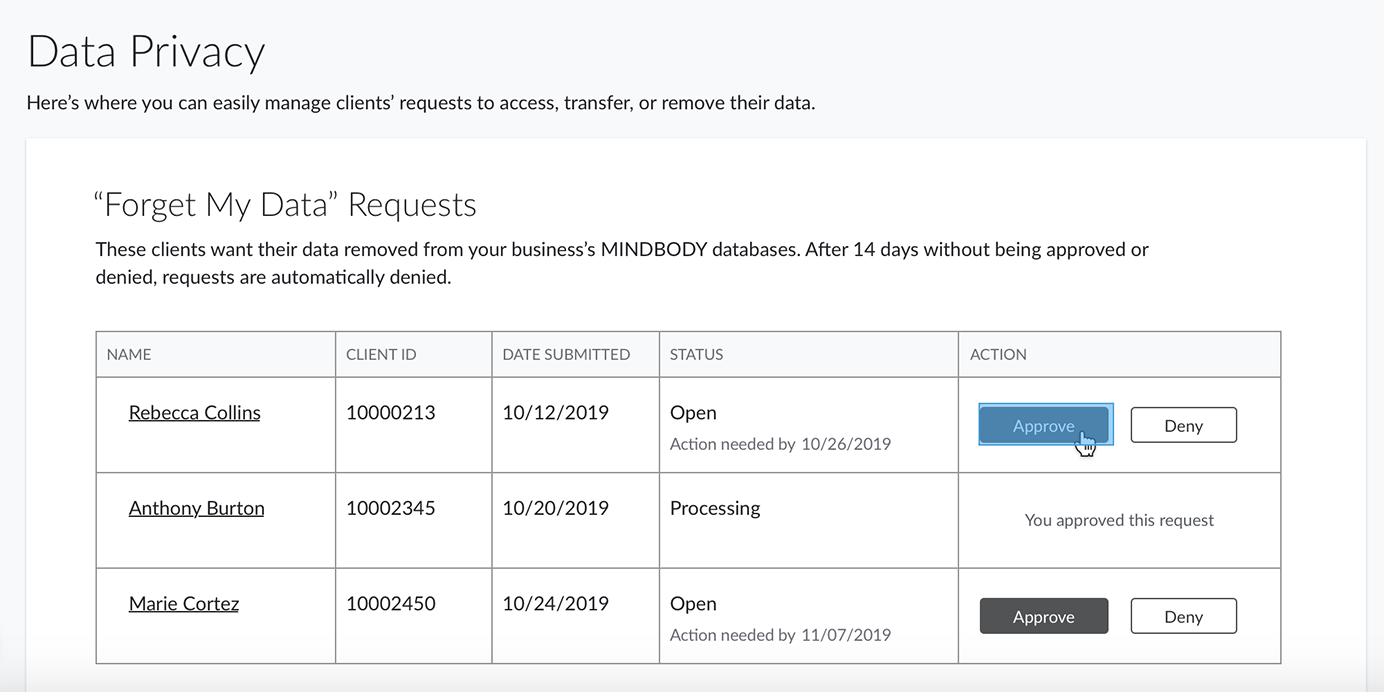Deny Rebecca Collins' forget data request
This screenshot has width=1384, height=692.
tap(1183, 425)
